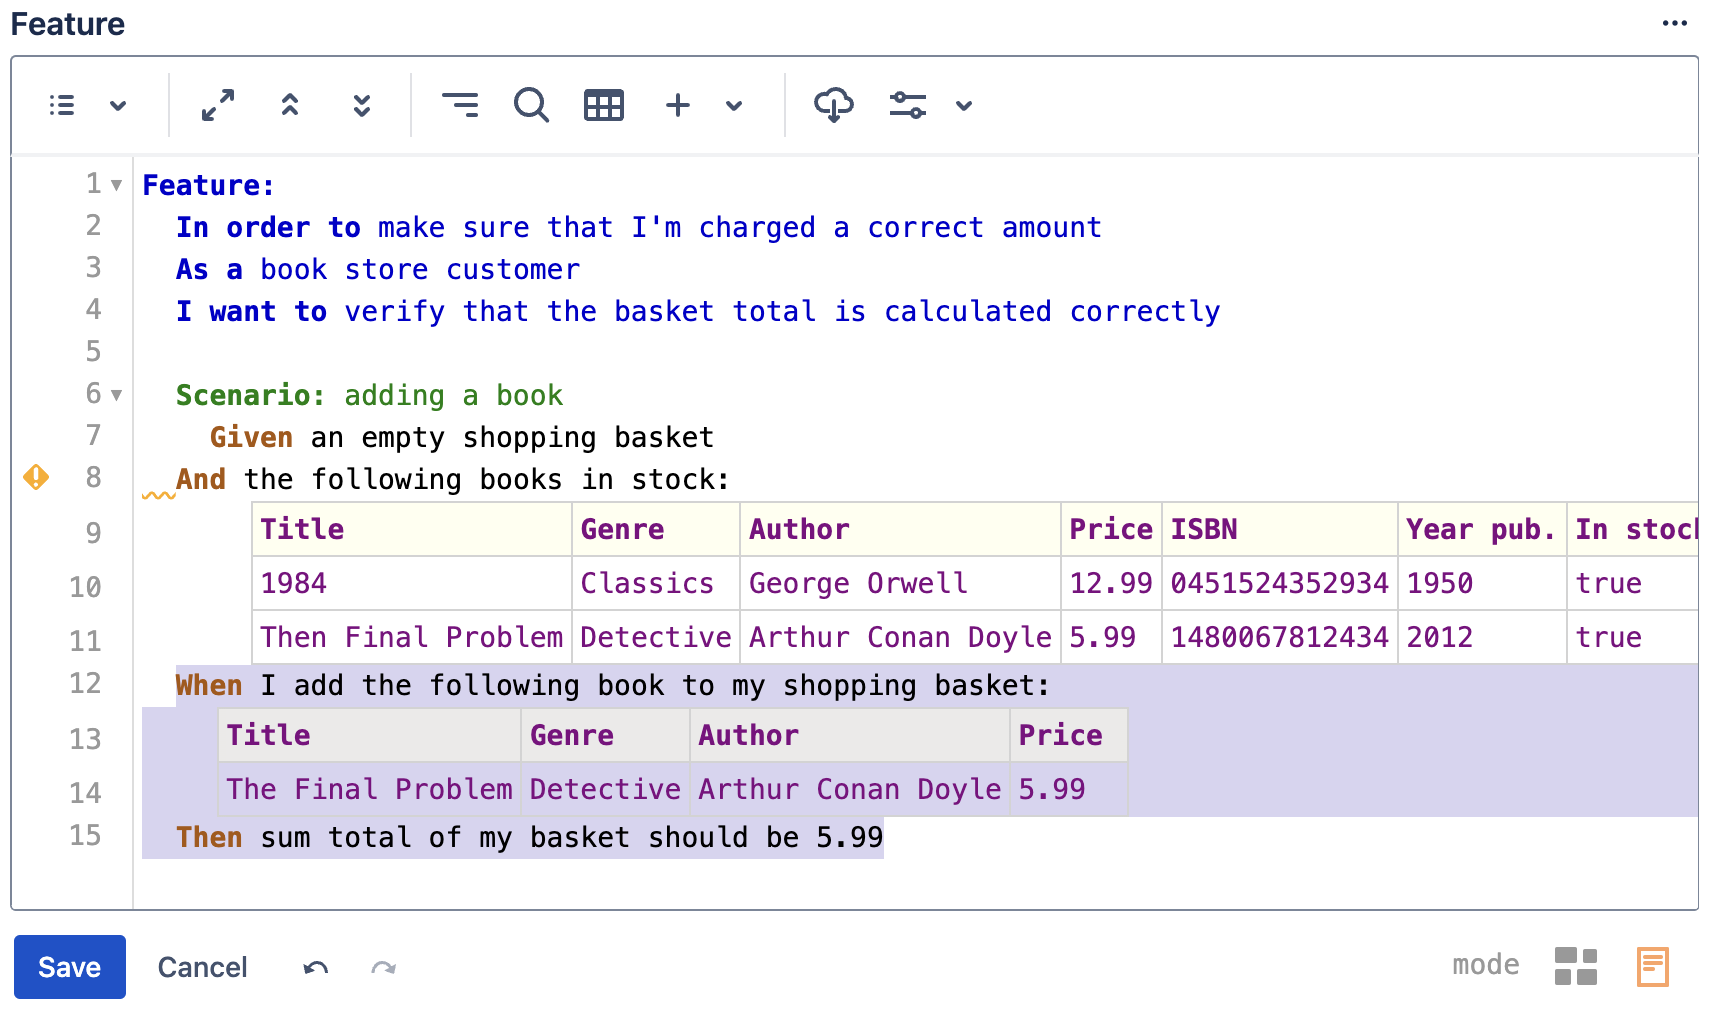Select the '12.99' price cell

[1111, 583]
